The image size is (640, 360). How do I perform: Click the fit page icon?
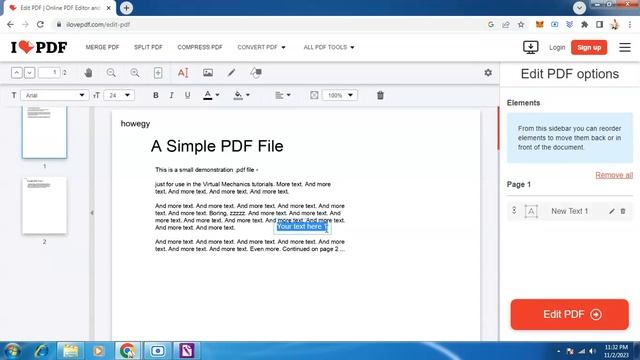click(x=158, y=73)
